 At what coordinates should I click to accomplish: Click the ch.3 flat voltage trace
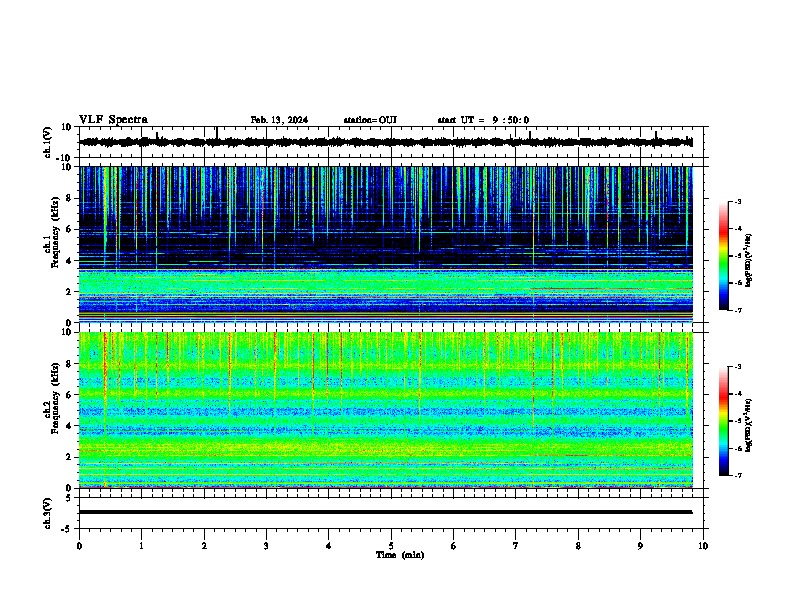(385, 512)
